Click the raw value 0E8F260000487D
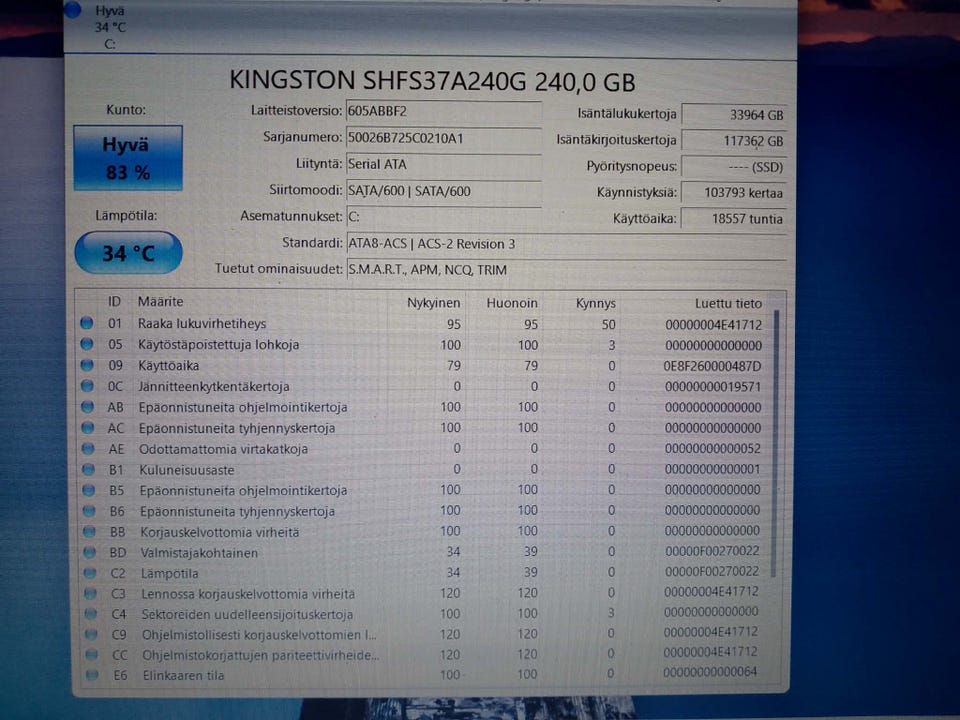This screenshot has width=960, height=720. [x=713, y=366]
